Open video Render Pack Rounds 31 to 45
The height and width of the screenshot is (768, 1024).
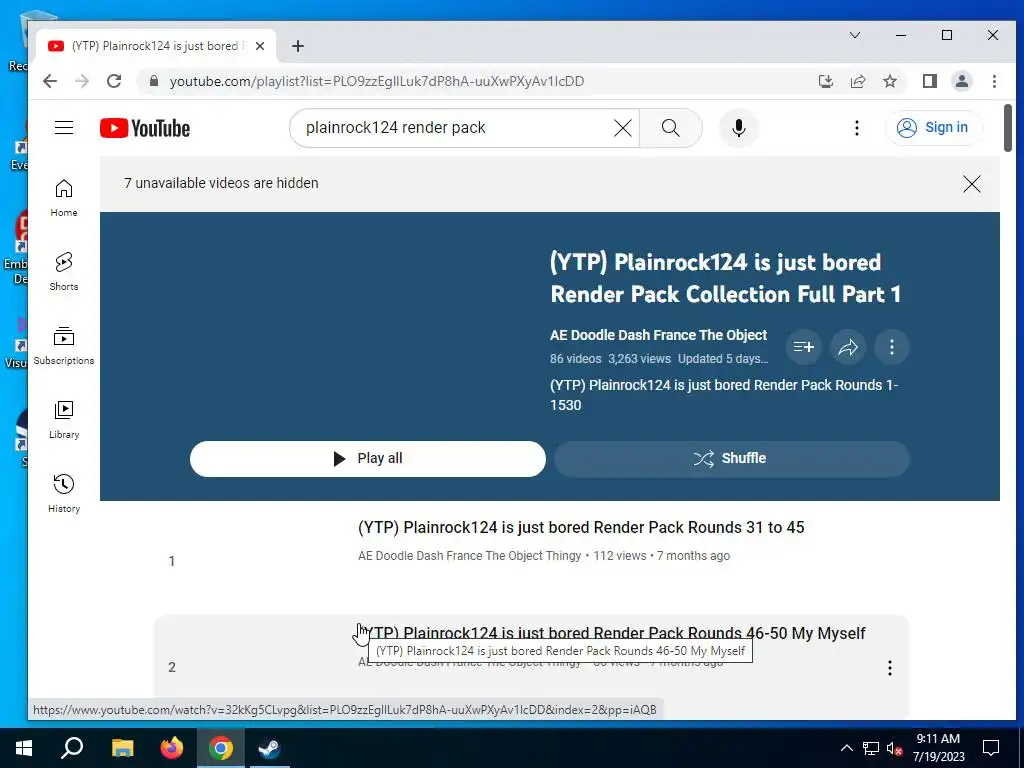pyautogui.click(x=581, y=528)
